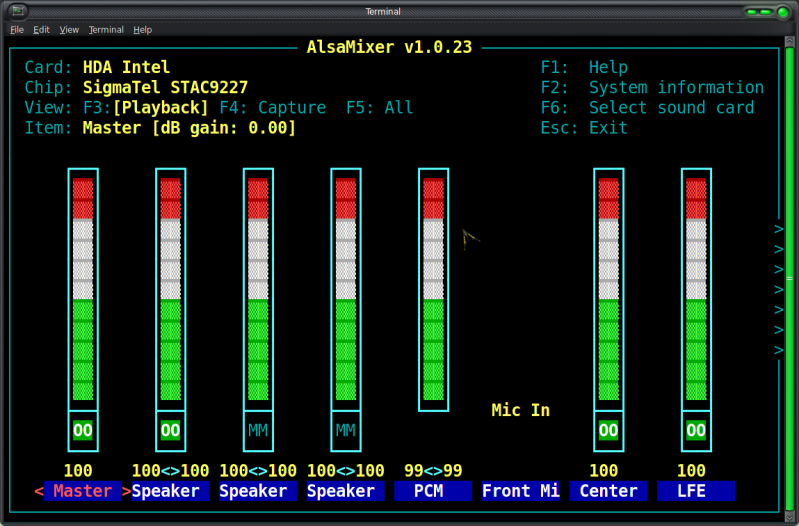Screen dimensions: 799x526
Task: Click the F6 Select sound card text
Action: [x=647, y=108]
